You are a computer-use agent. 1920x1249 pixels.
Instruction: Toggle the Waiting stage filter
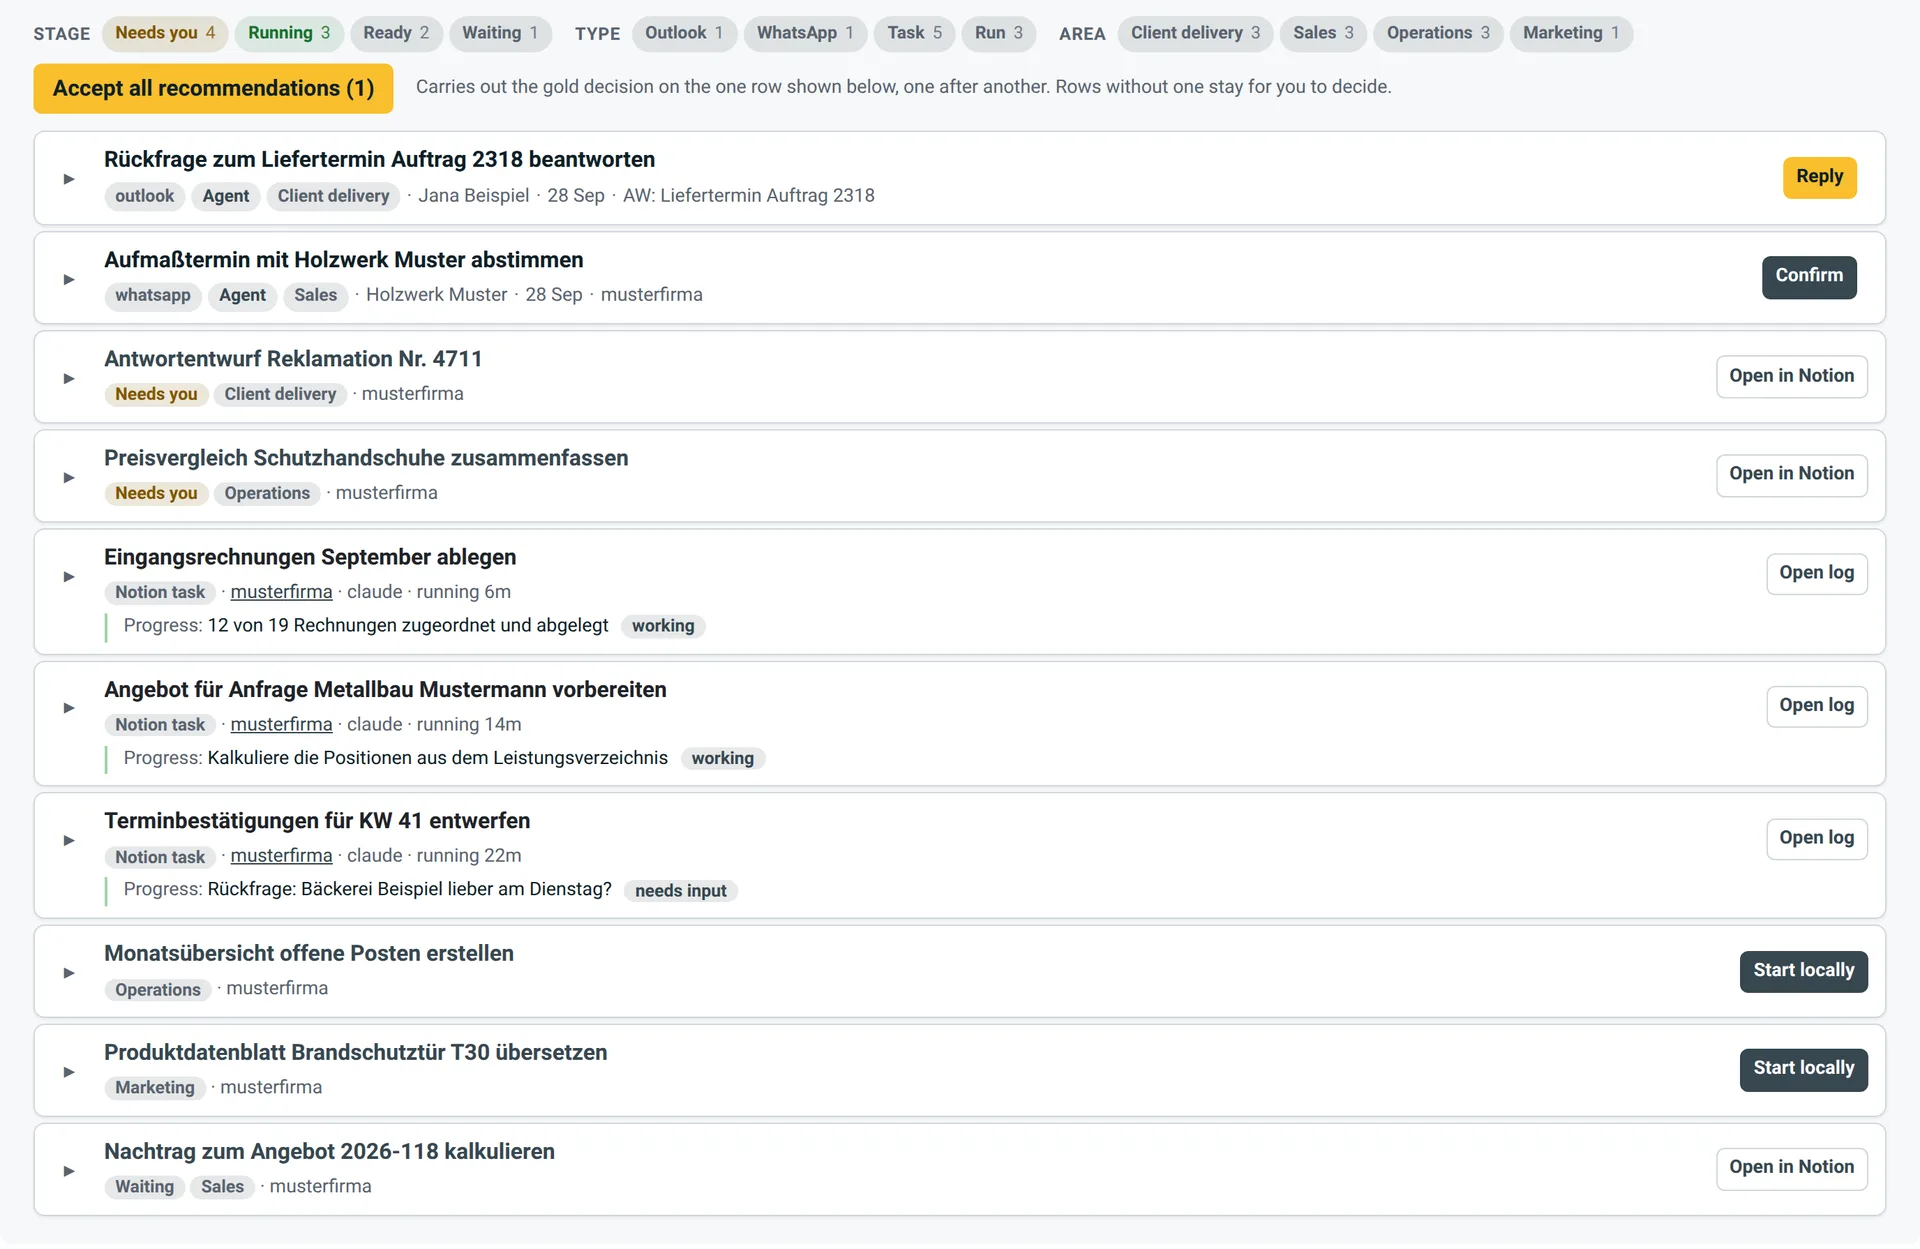(500, 33)
